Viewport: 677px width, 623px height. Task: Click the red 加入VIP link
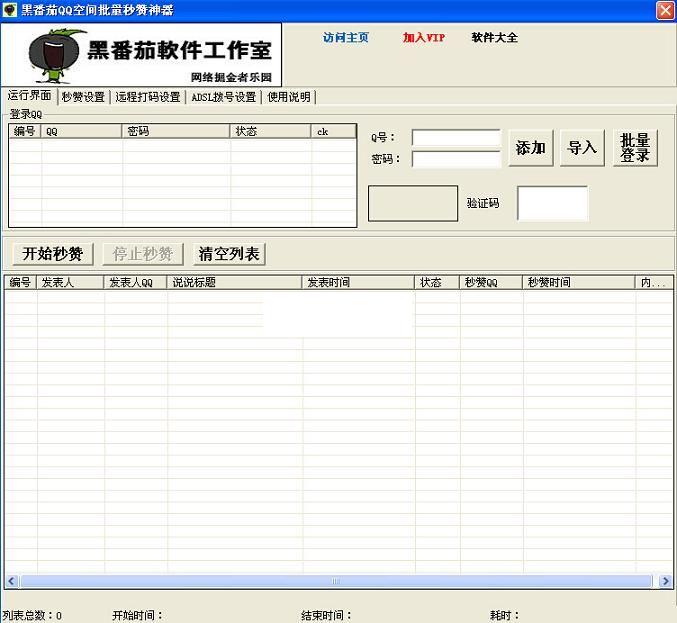[x=424, y=38]
